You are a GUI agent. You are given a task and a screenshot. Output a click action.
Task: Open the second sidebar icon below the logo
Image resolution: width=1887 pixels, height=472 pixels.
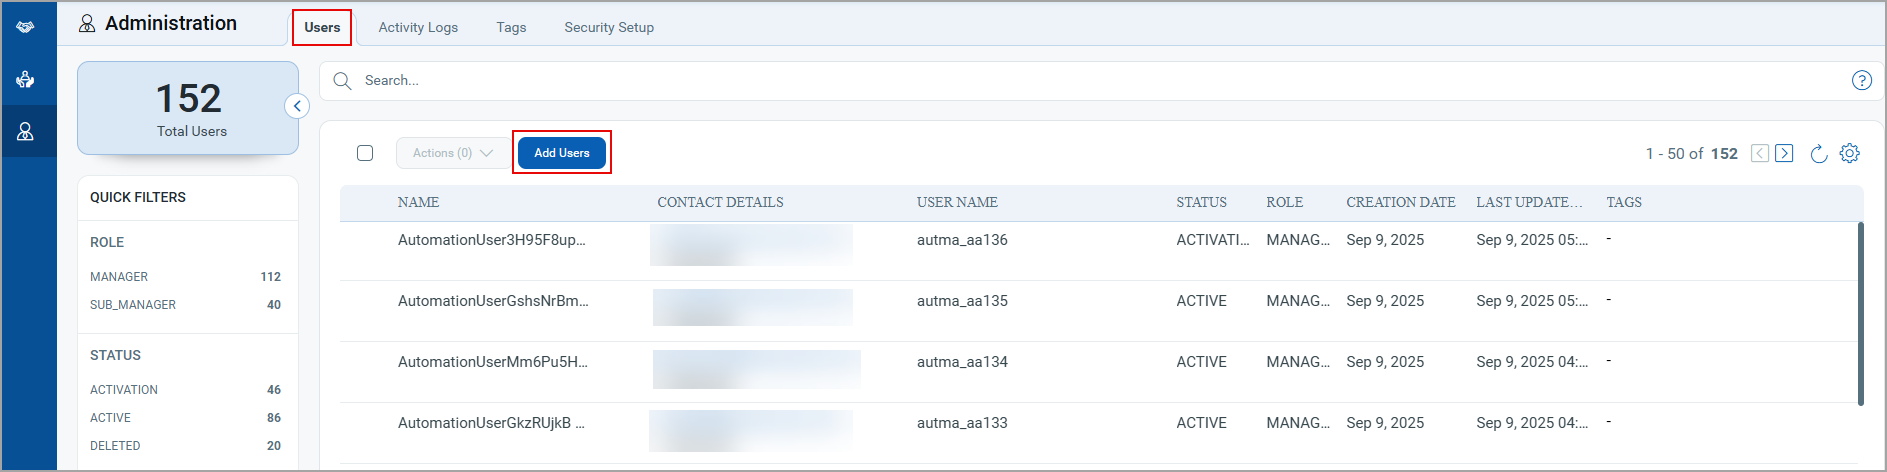25,79
